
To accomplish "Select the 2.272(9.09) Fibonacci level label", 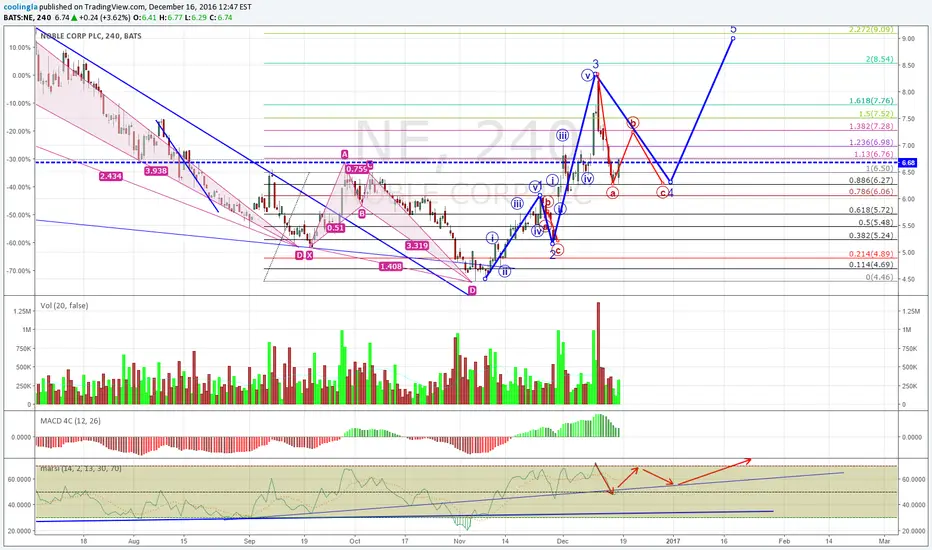I will pyautogui.click(x=871, y=30).
